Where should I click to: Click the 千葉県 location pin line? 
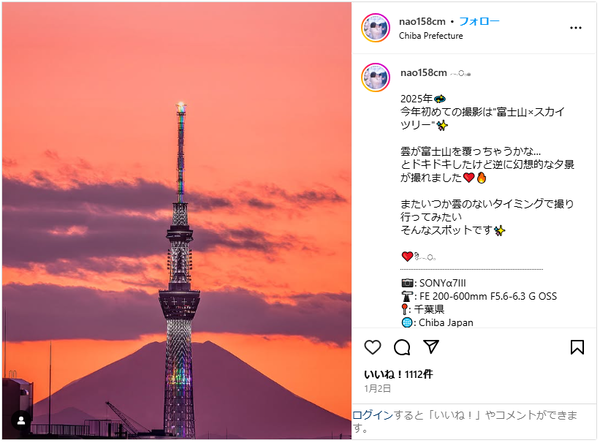coord(422,309)
